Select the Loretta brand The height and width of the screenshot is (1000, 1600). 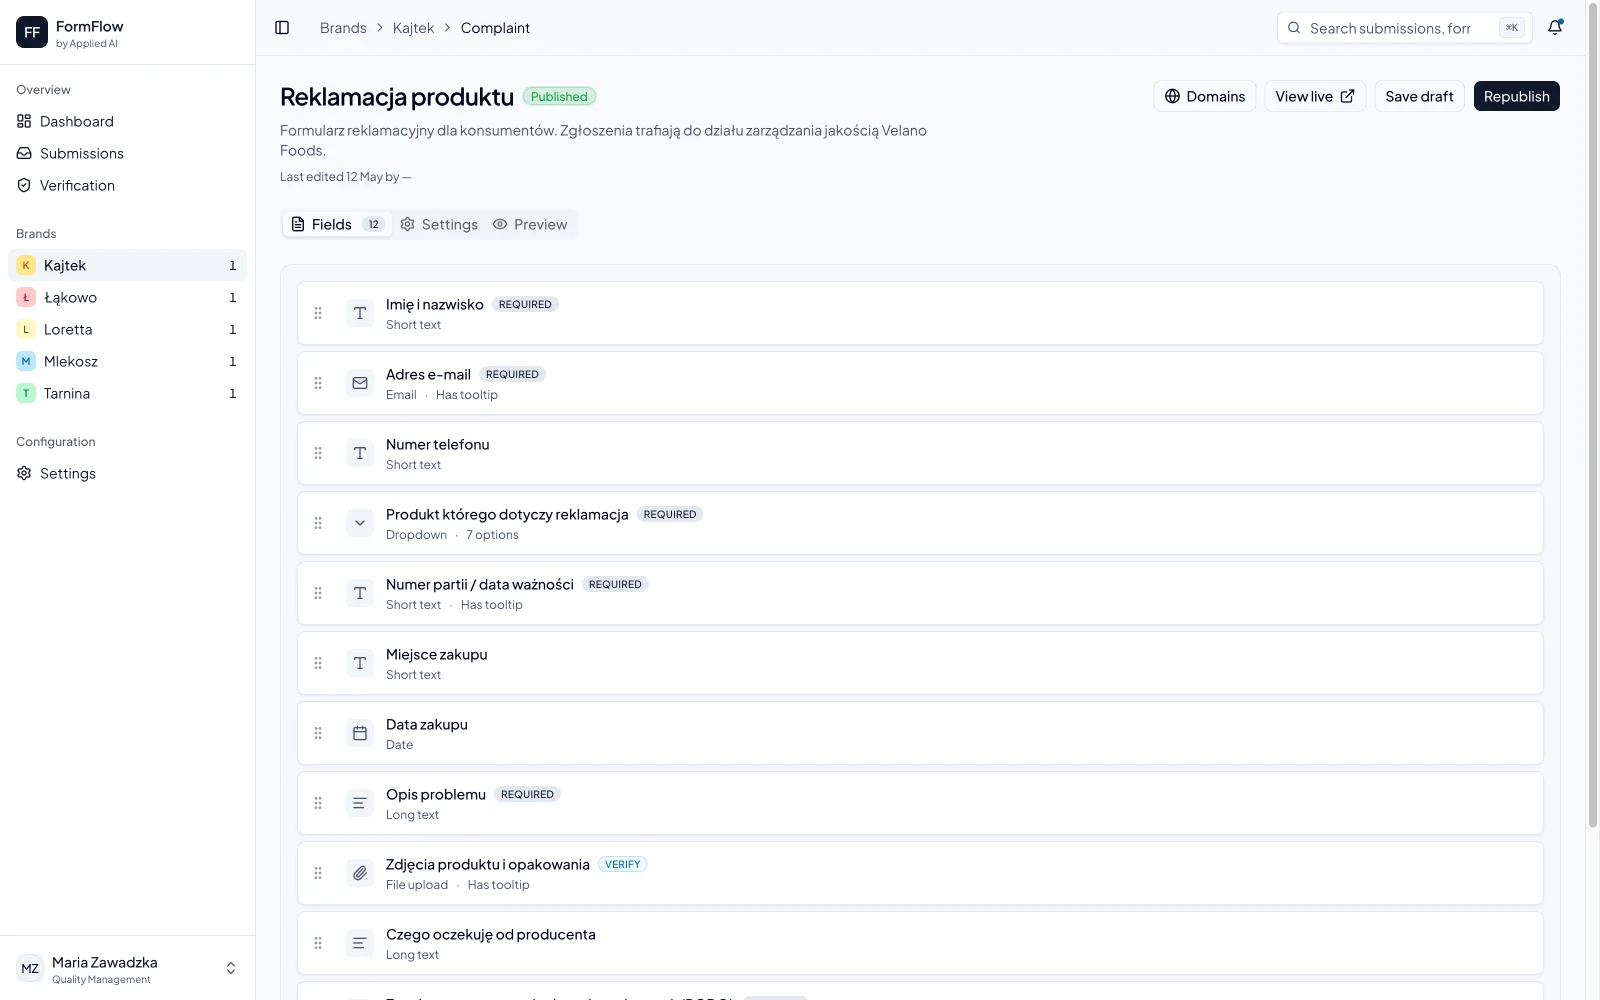[x=127, y=329]
